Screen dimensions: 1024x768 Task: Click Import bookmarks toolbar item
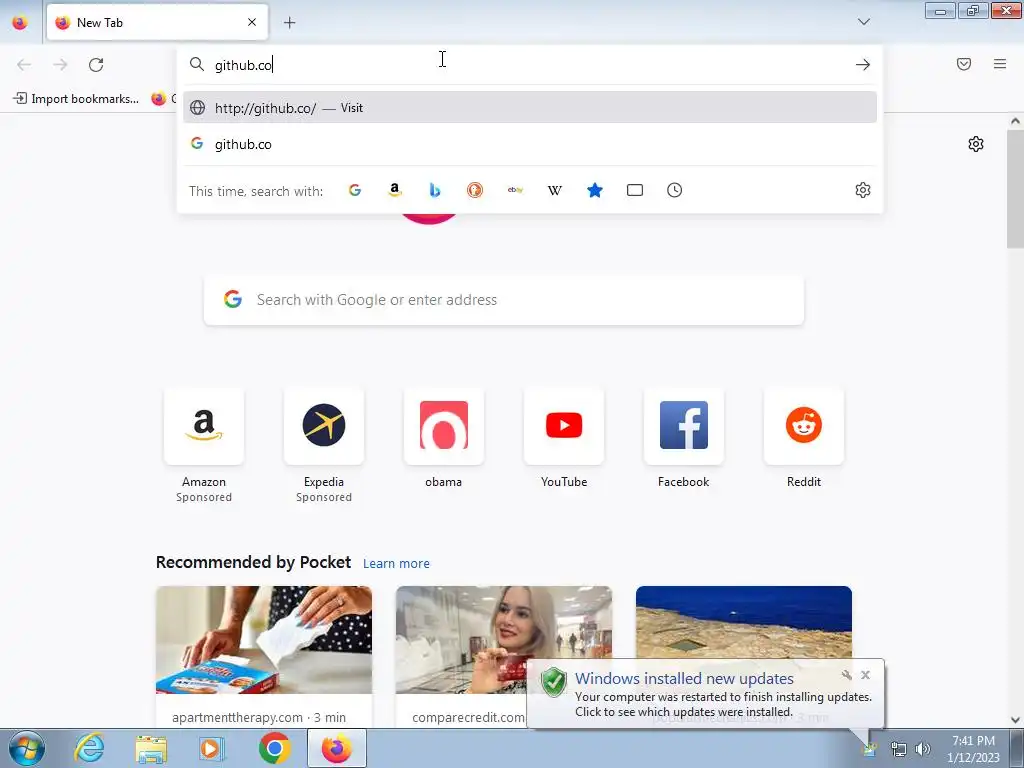(76, 99)
